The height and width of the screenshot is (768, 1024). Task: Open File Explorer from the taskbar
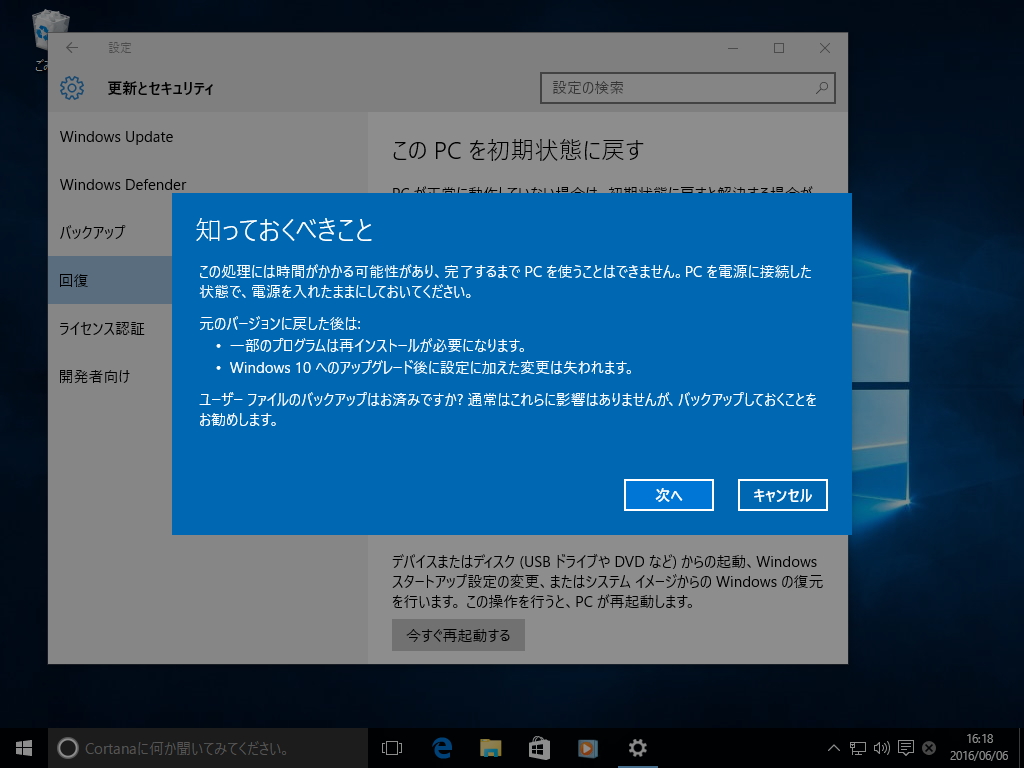click(490, 747)
